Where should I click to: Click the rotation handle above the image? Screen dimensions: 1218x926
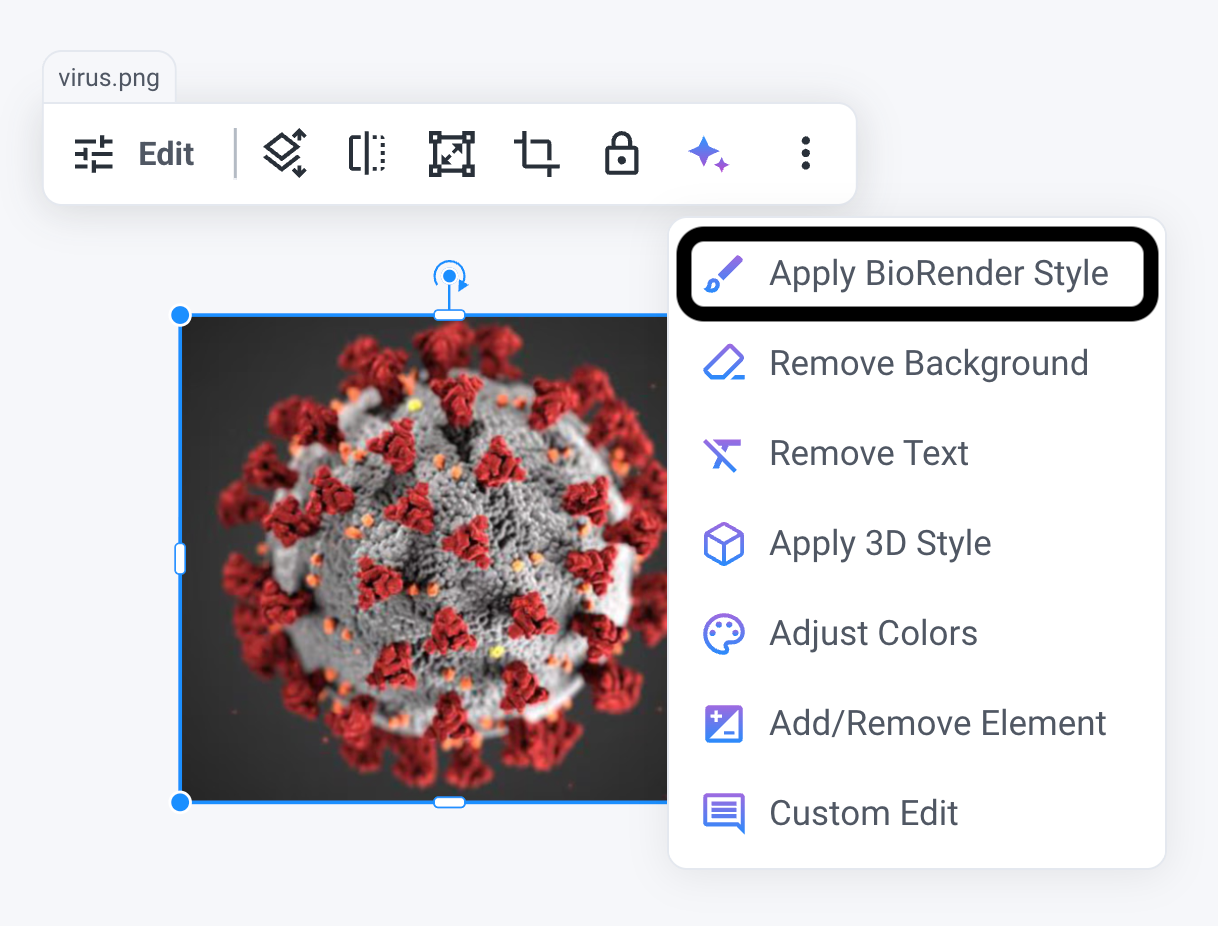click(450, 276)
